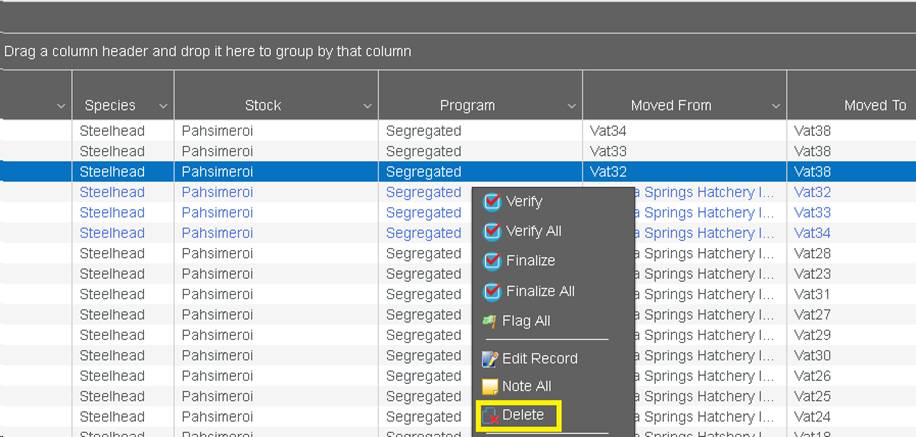916x437 pixels.
Task: Click the yellow Note All icon
Action: (x=490, y=387)
